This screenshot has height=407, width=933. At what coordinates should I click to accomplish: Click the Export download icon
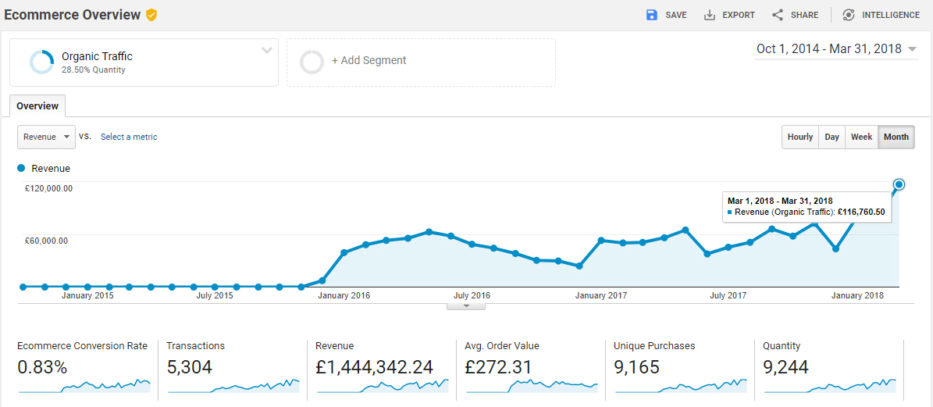[x=710, y=15]
